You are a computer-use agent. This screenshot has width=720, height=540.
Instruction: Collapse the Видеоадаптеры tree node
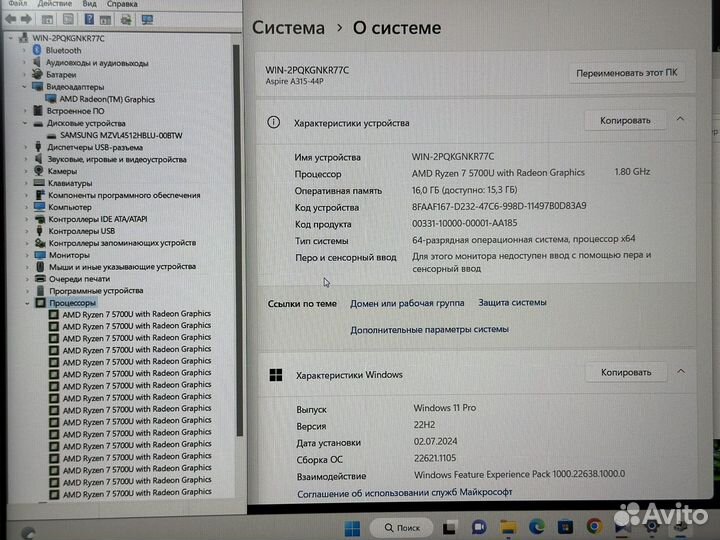click(x=24, y=86)
